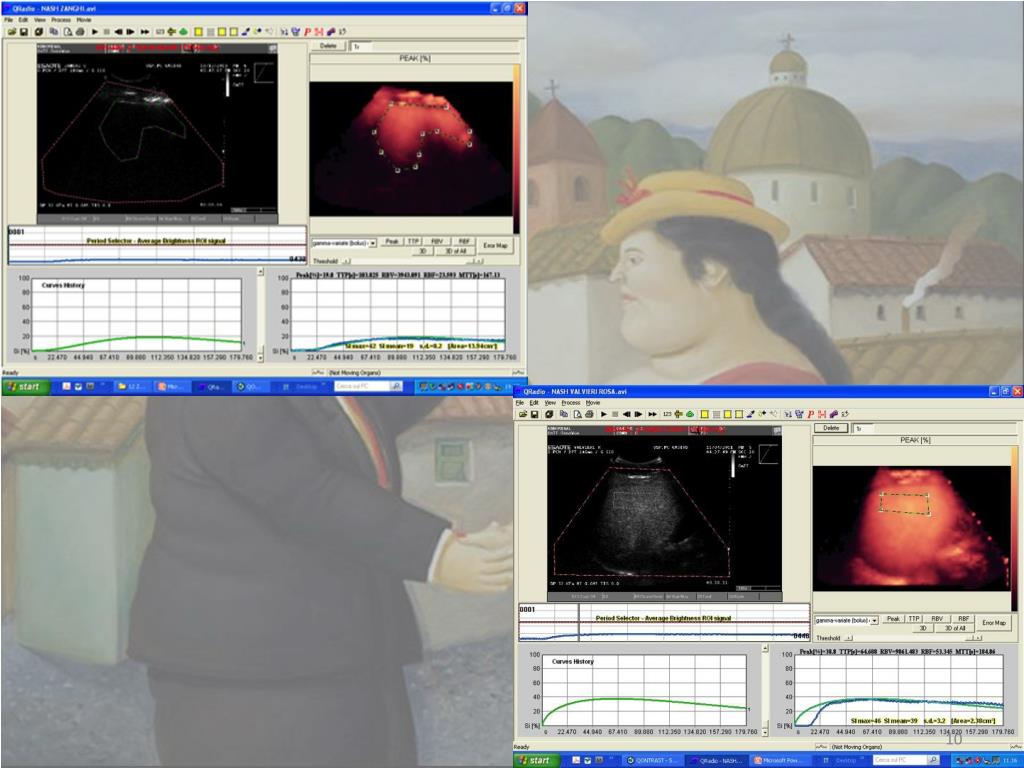Click fast-forward icon in NASH ZANGHI toolbar

145,31
